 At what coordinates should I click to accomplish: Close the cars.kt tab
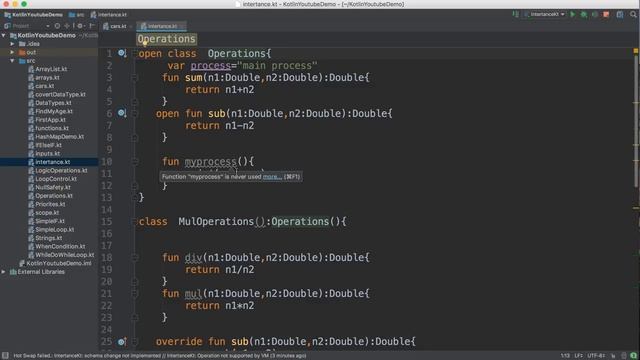[x=131, y=26]
